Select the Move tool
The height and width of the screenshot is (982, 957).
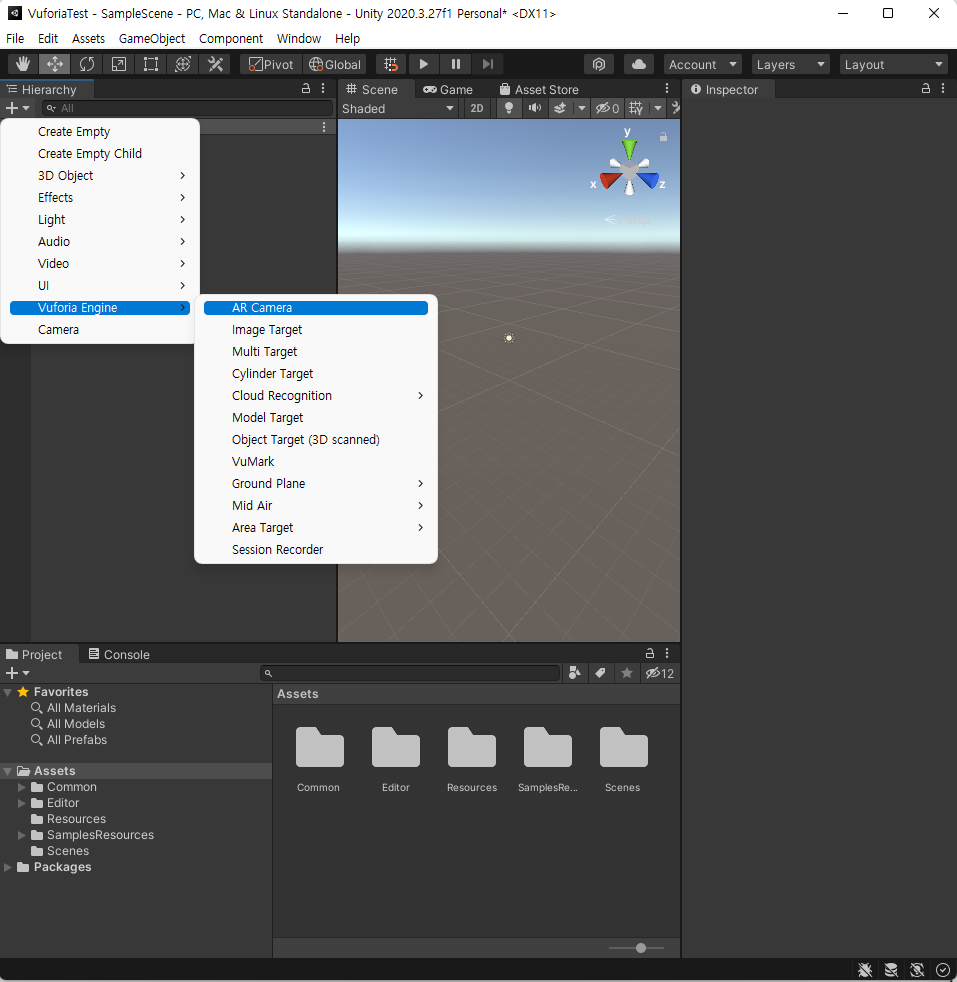coord(54,64)
